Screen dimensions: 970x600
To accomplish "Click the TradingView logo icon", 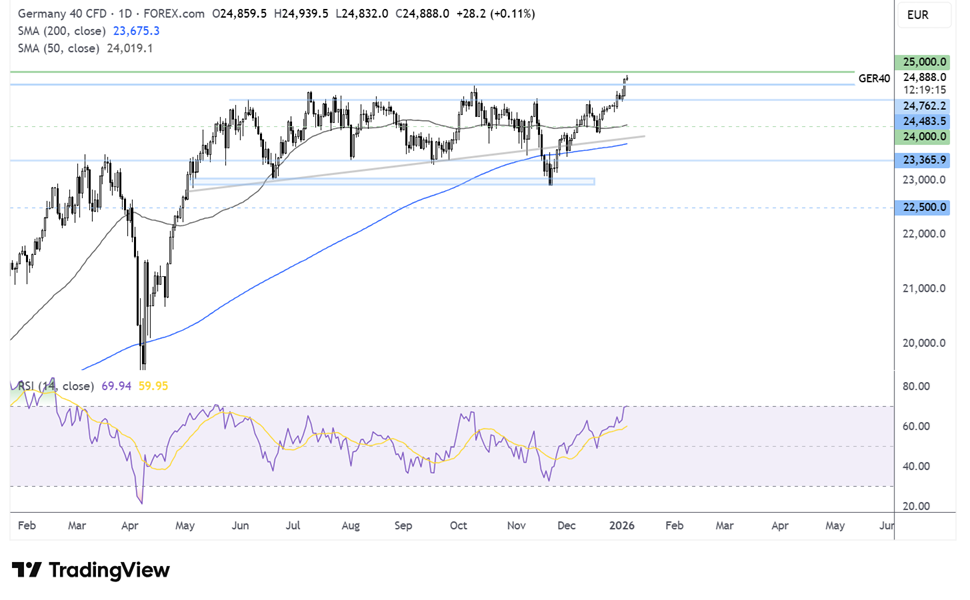I will [27, 570].
